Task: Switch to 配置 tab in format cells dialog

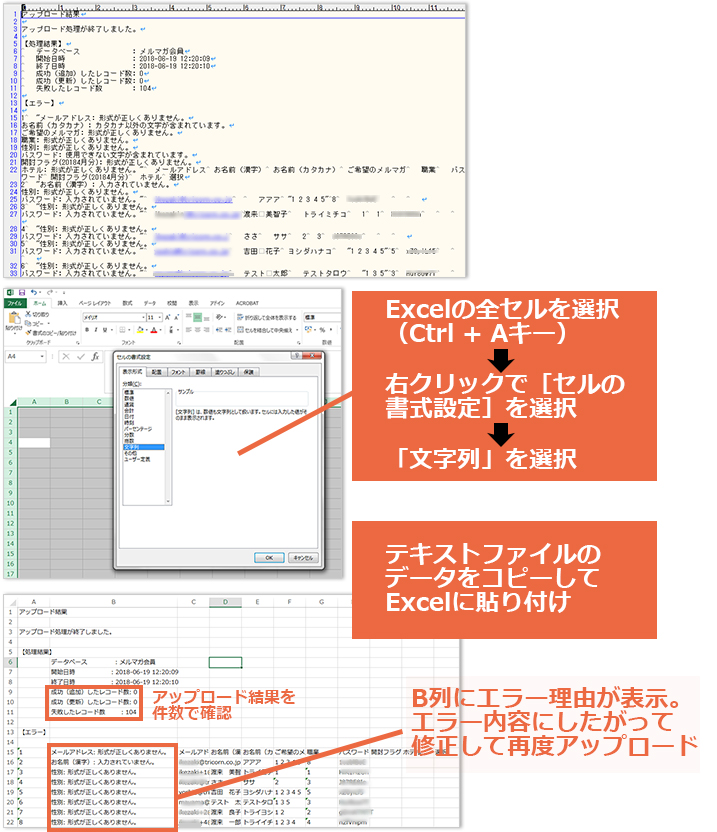Action: click(x=157, y=372)
